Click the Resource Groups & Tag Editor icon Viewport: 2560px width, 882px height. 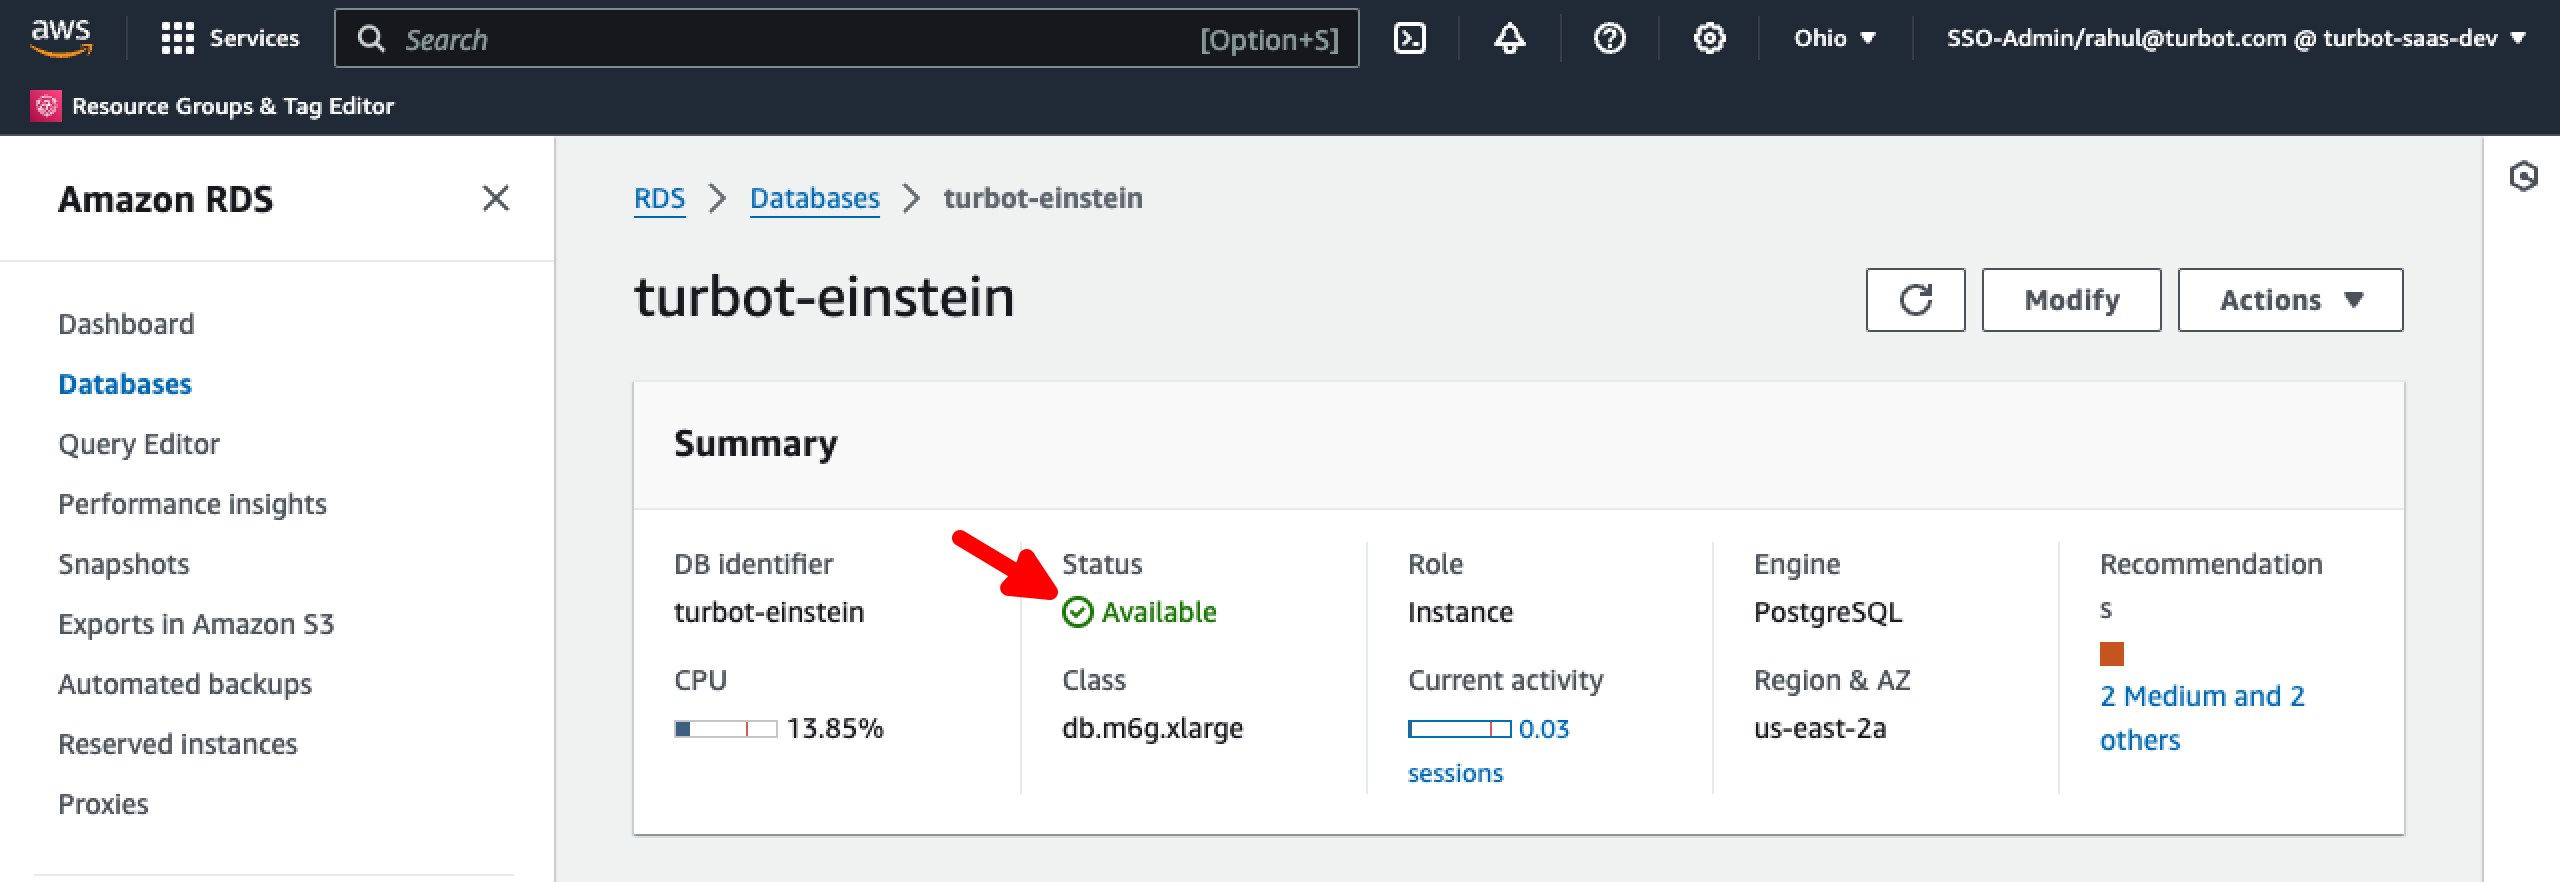click(x=46, y=106)
